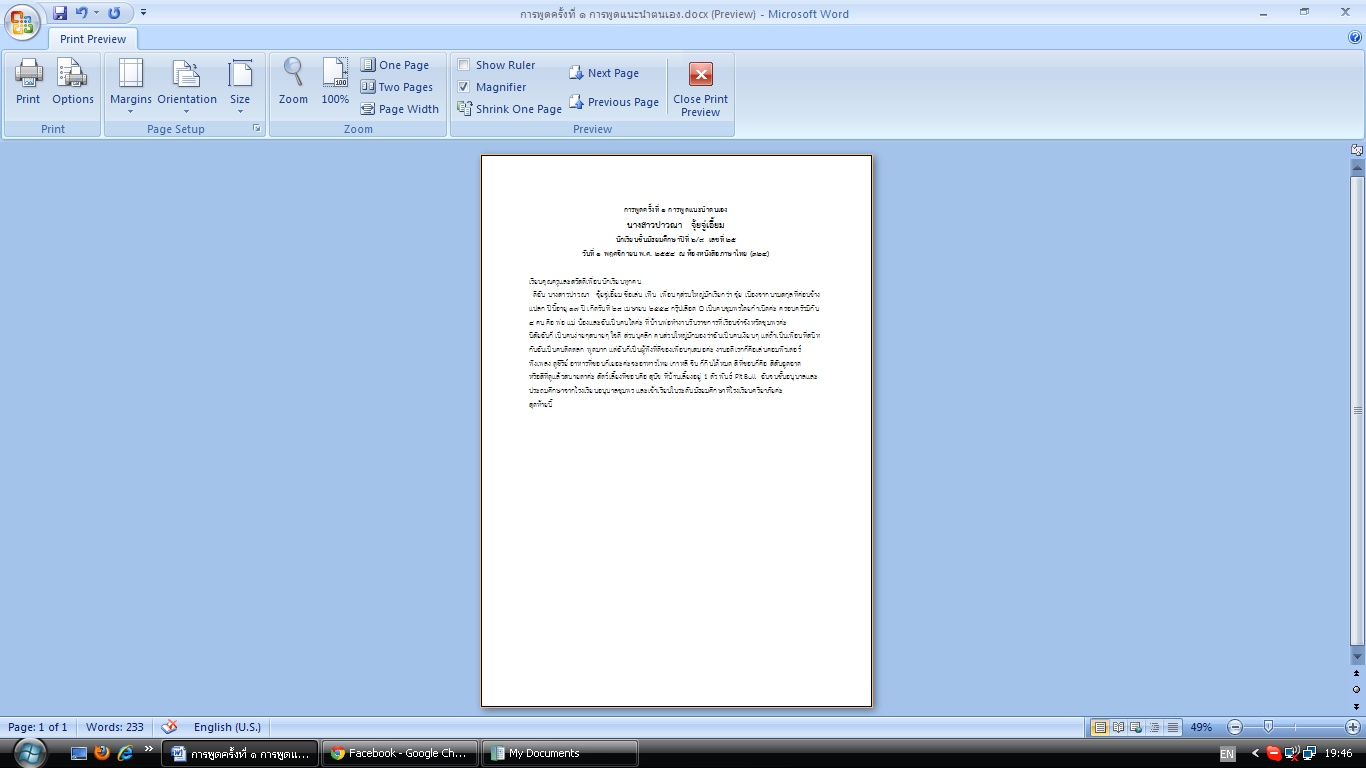Image resolution: width=1366 pixels, height=768 pixels.
Task: Switch to One Page view
Action: point(395,65)
